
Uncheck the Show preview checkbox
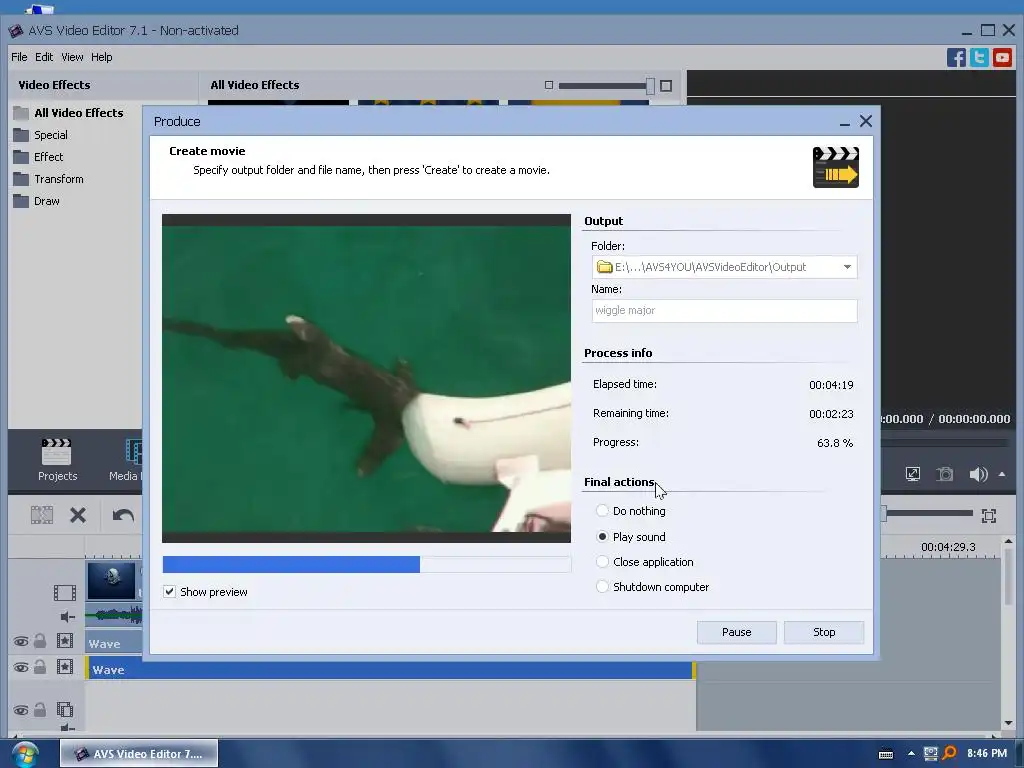click(169, 592)
